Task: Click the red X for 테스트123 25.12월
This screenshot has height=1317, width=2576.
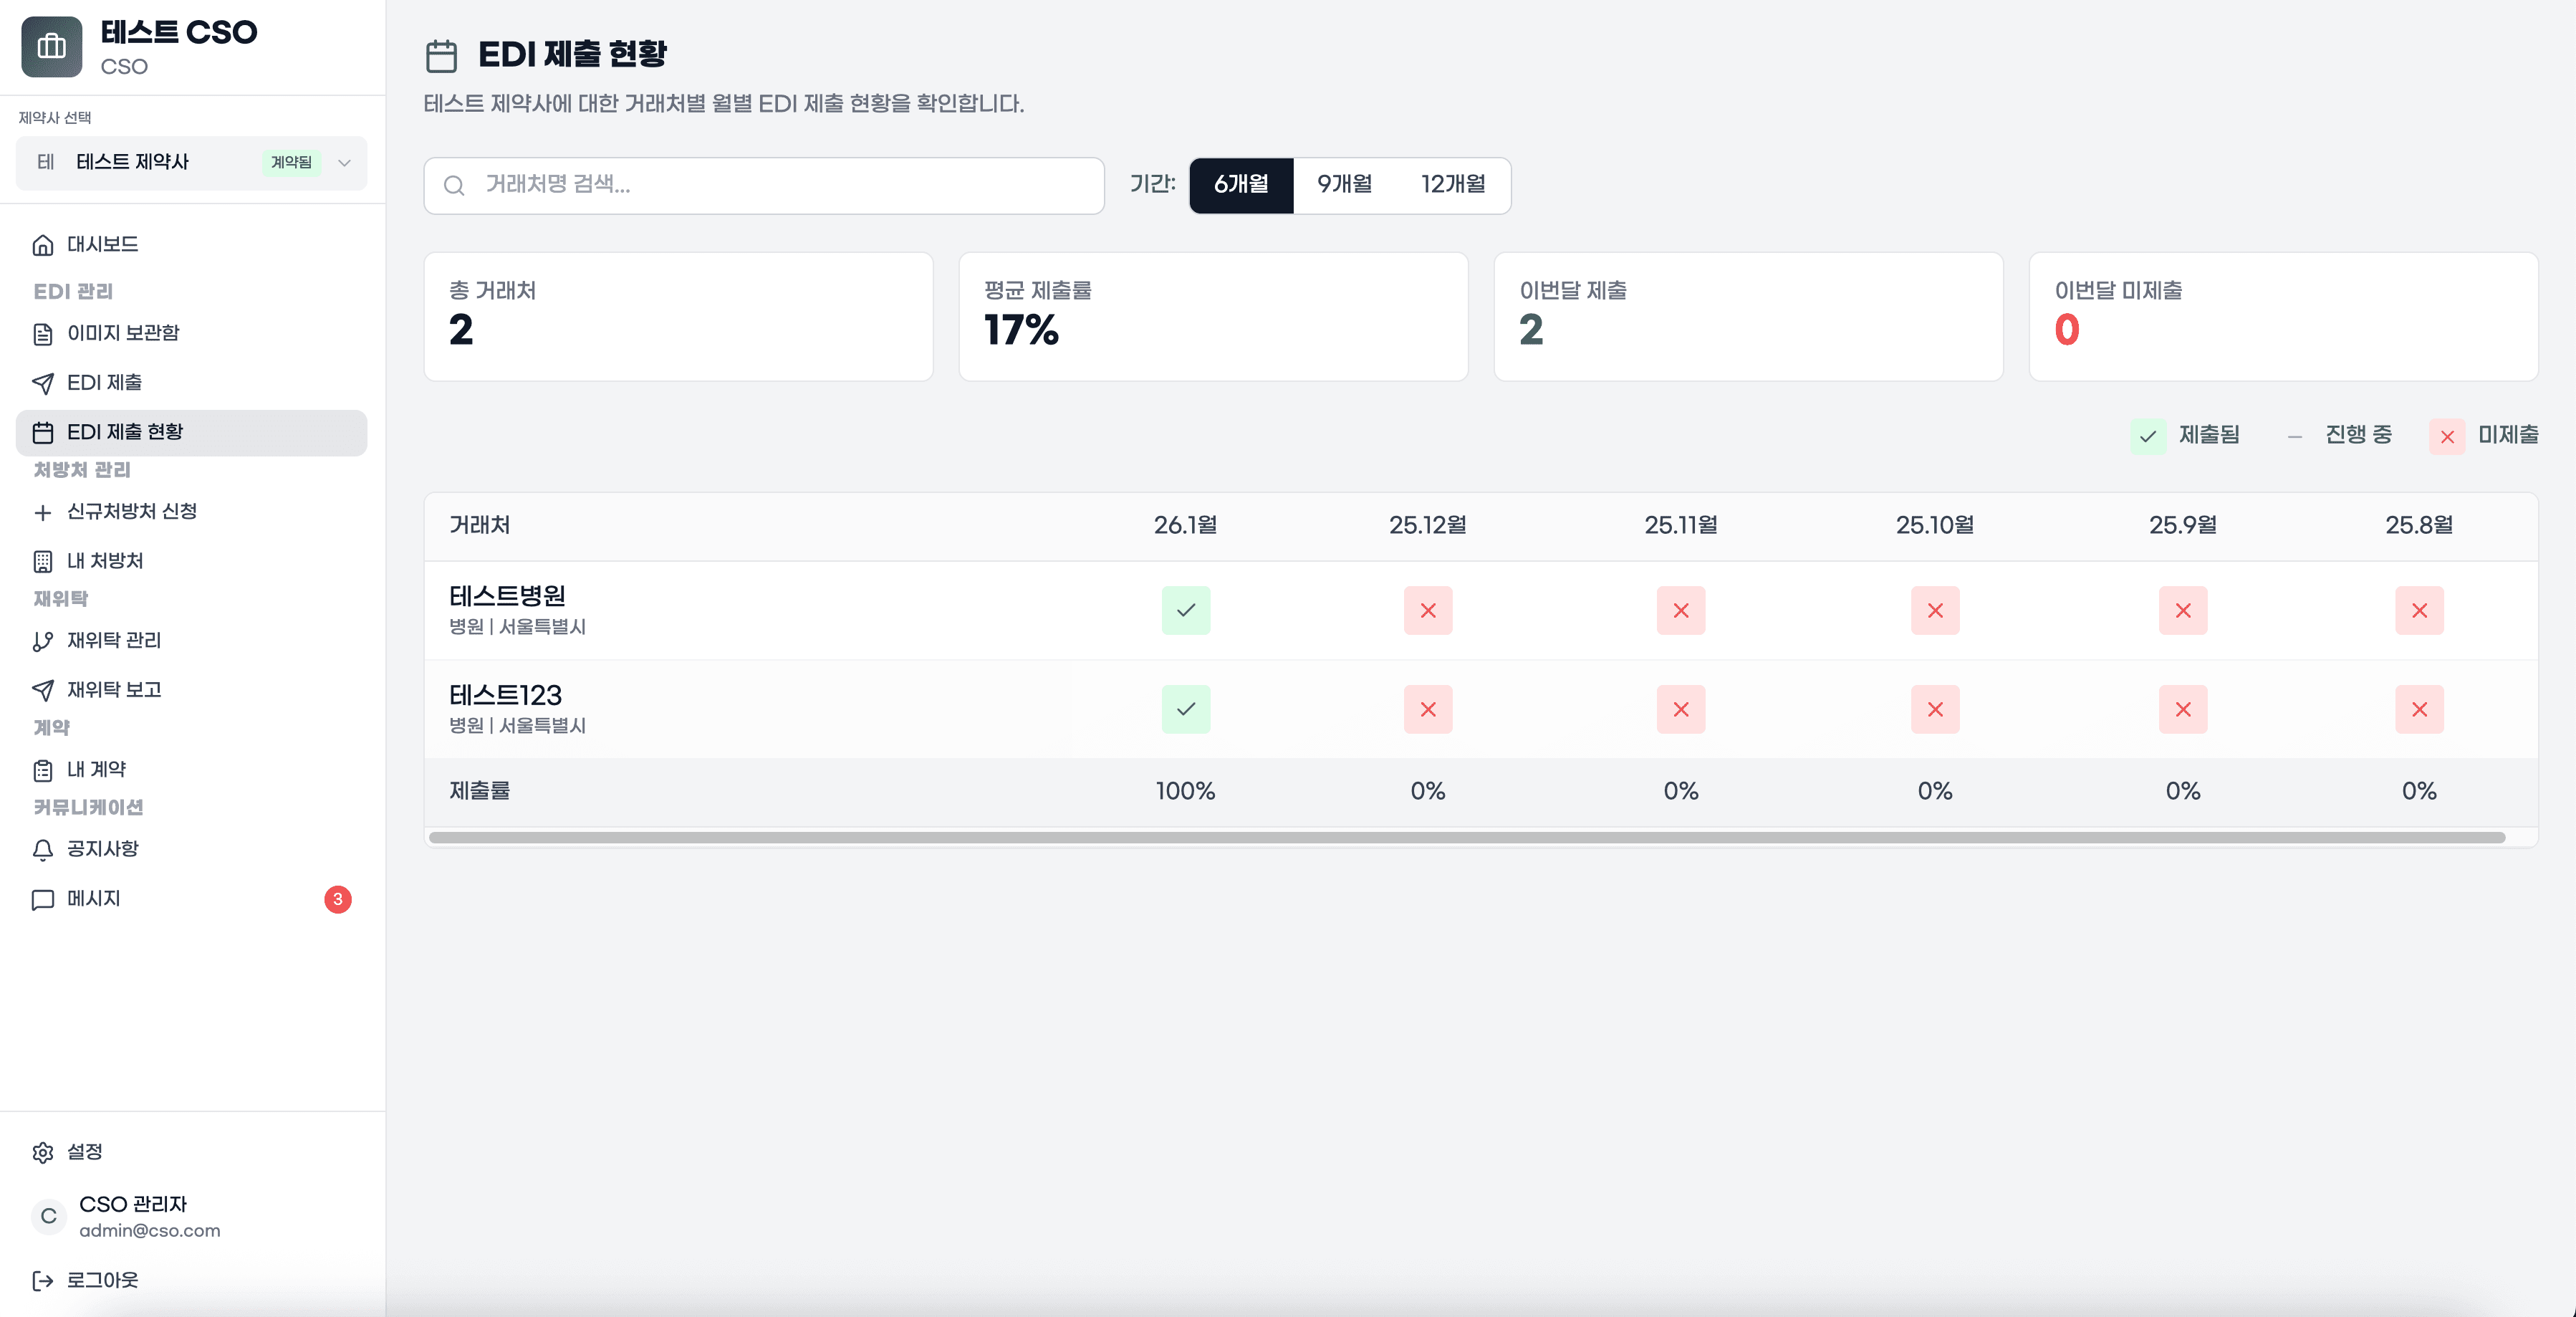Action: 1427,709
